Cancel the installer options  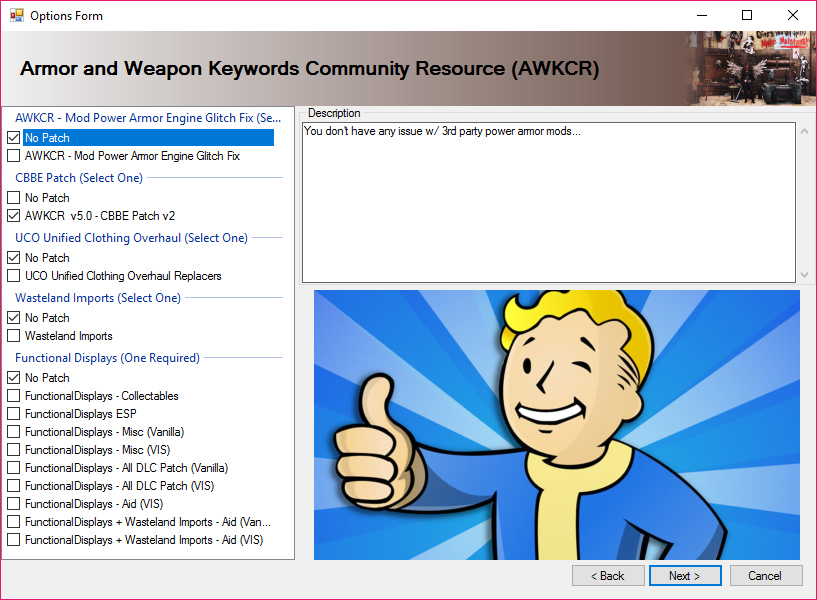pos(765,576)
